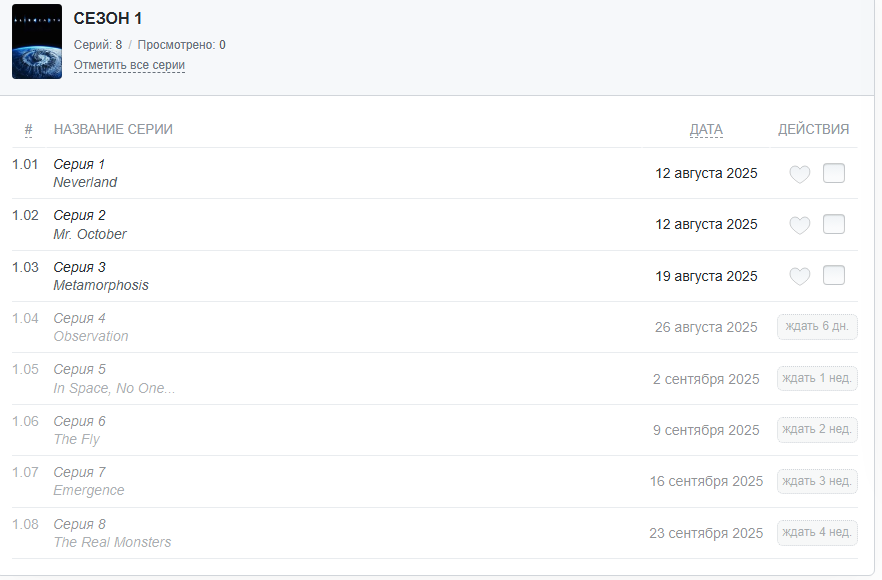Click the 'ждать 2 нед.' wait badge
This screenshot has height=580, width=882.
click(x=817, y=430)
